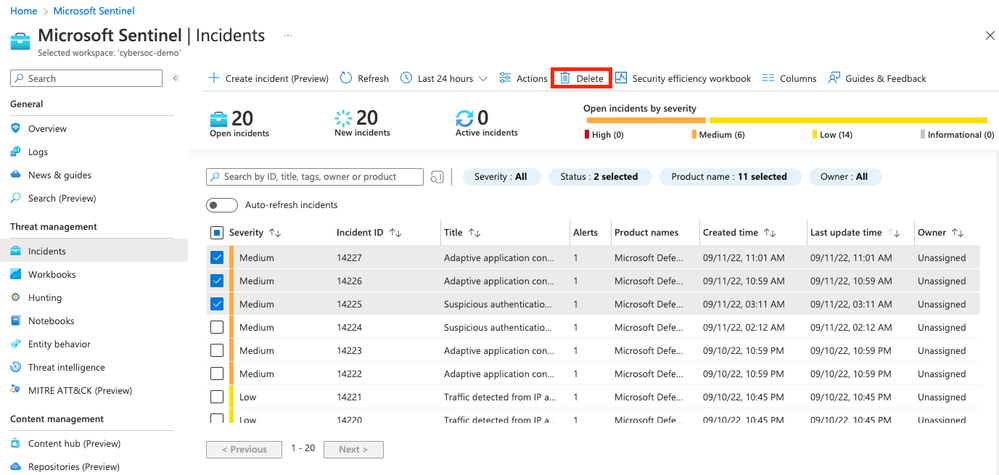The height and width of the screenshot is (475, 999).
Task: Sort by the Created time column header
Action: click(x=739, y=232)
